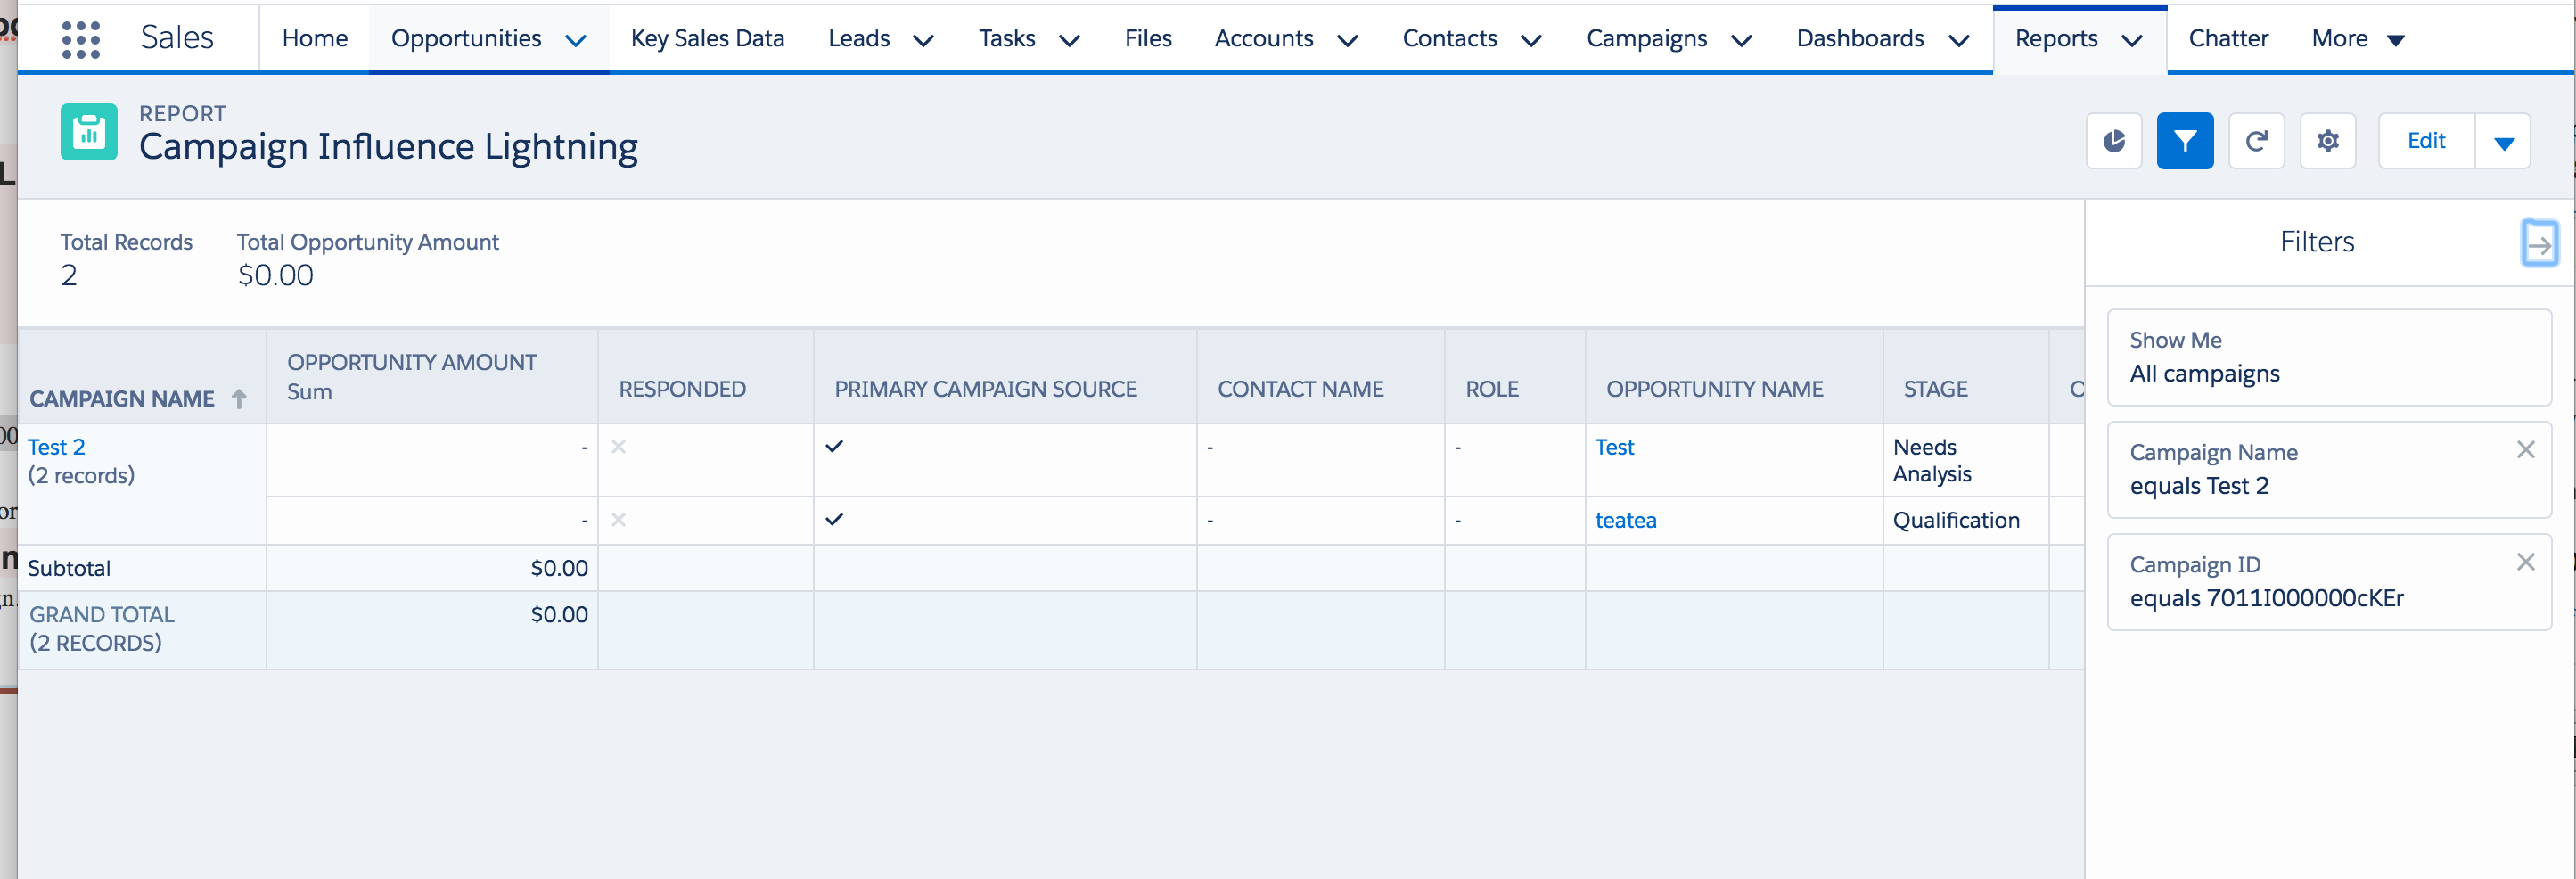Remove the Campaign ID filter

click(x=2525, y=562)
